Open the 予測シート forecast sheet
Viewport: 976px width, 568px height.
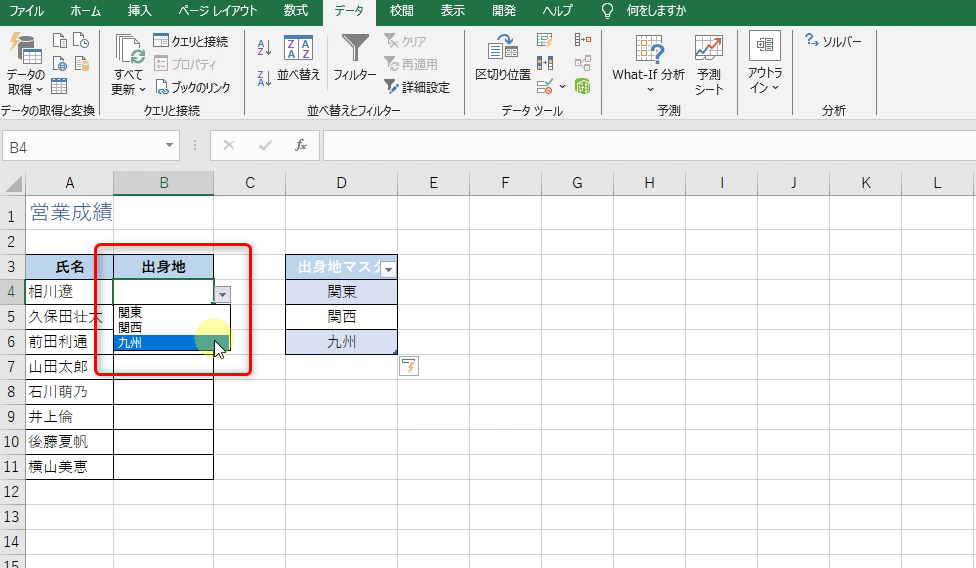(709, 64)
